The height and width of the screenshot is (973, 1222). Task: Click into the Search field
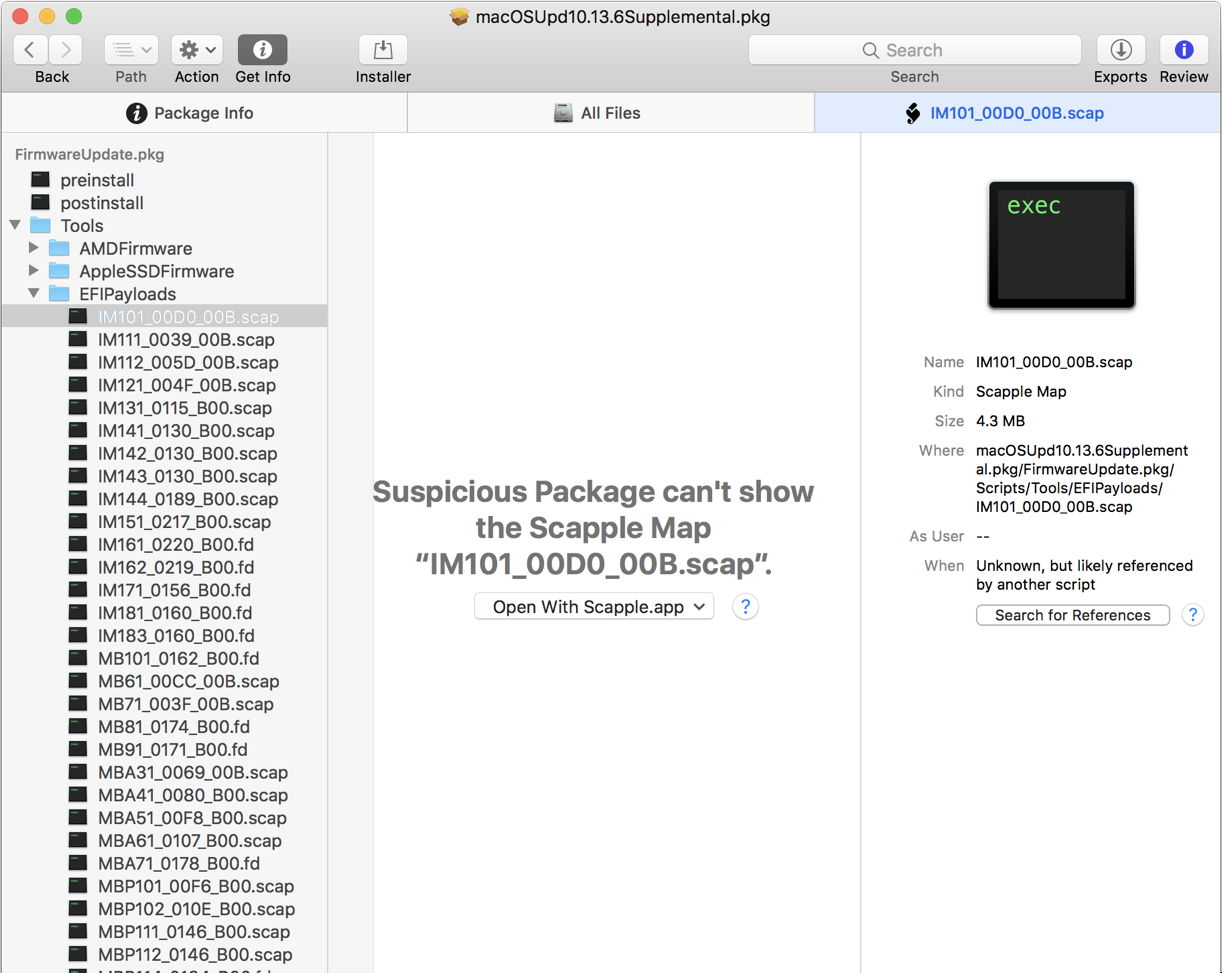914,50
